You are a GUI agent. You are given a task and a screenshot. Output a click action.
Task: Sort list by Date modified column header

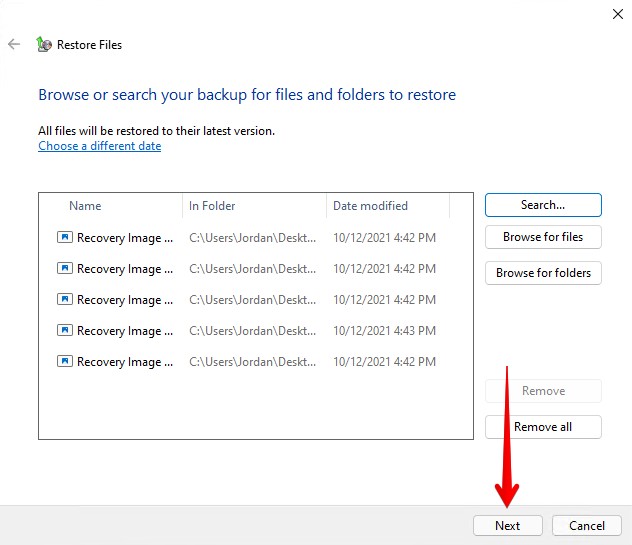(370, 206)
